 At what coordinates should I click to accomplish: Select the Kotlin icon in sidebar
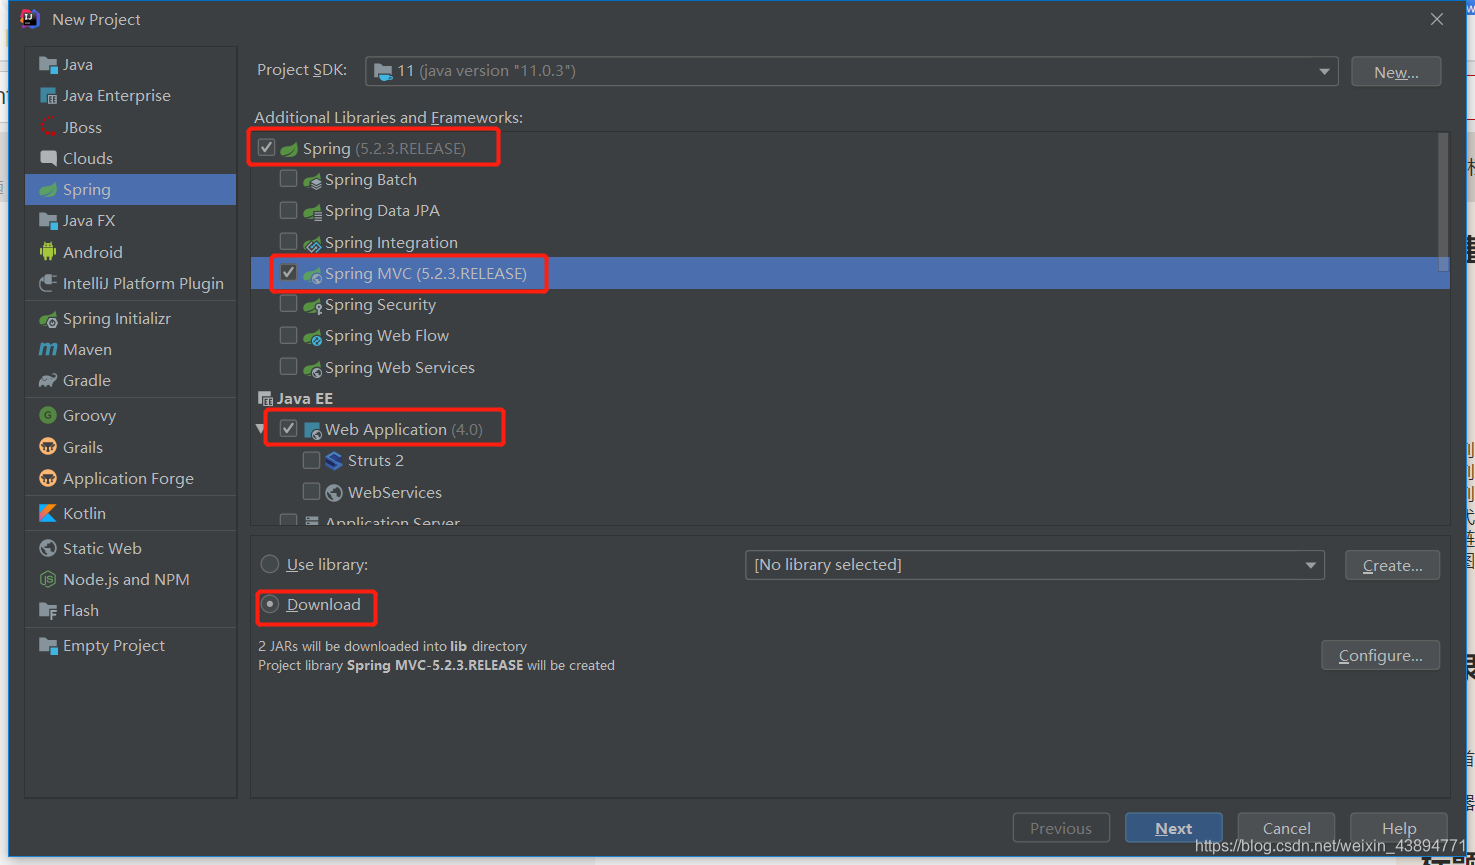pos(48,513)
